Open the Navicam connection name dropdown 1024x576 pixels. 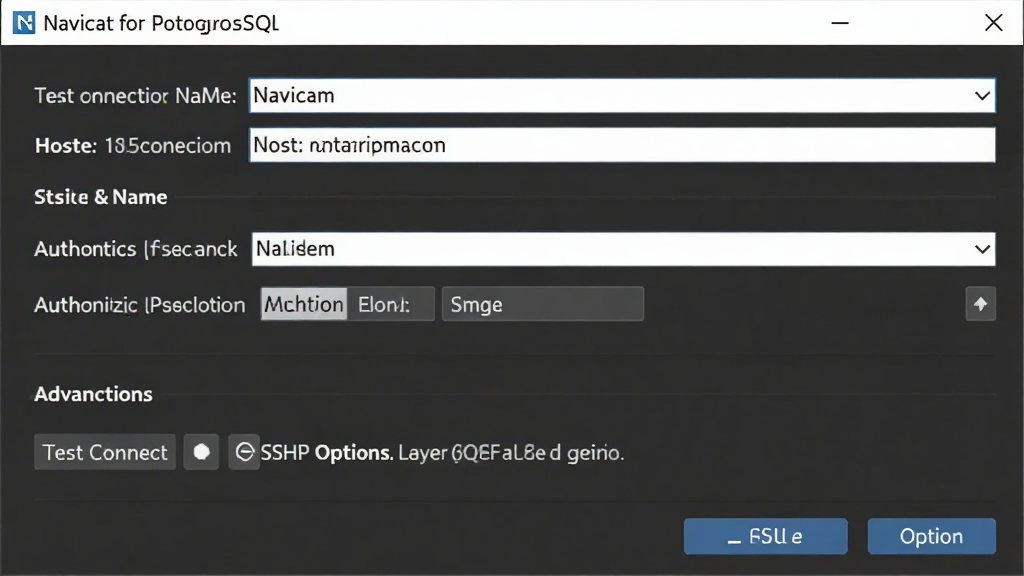pos(982,96)
